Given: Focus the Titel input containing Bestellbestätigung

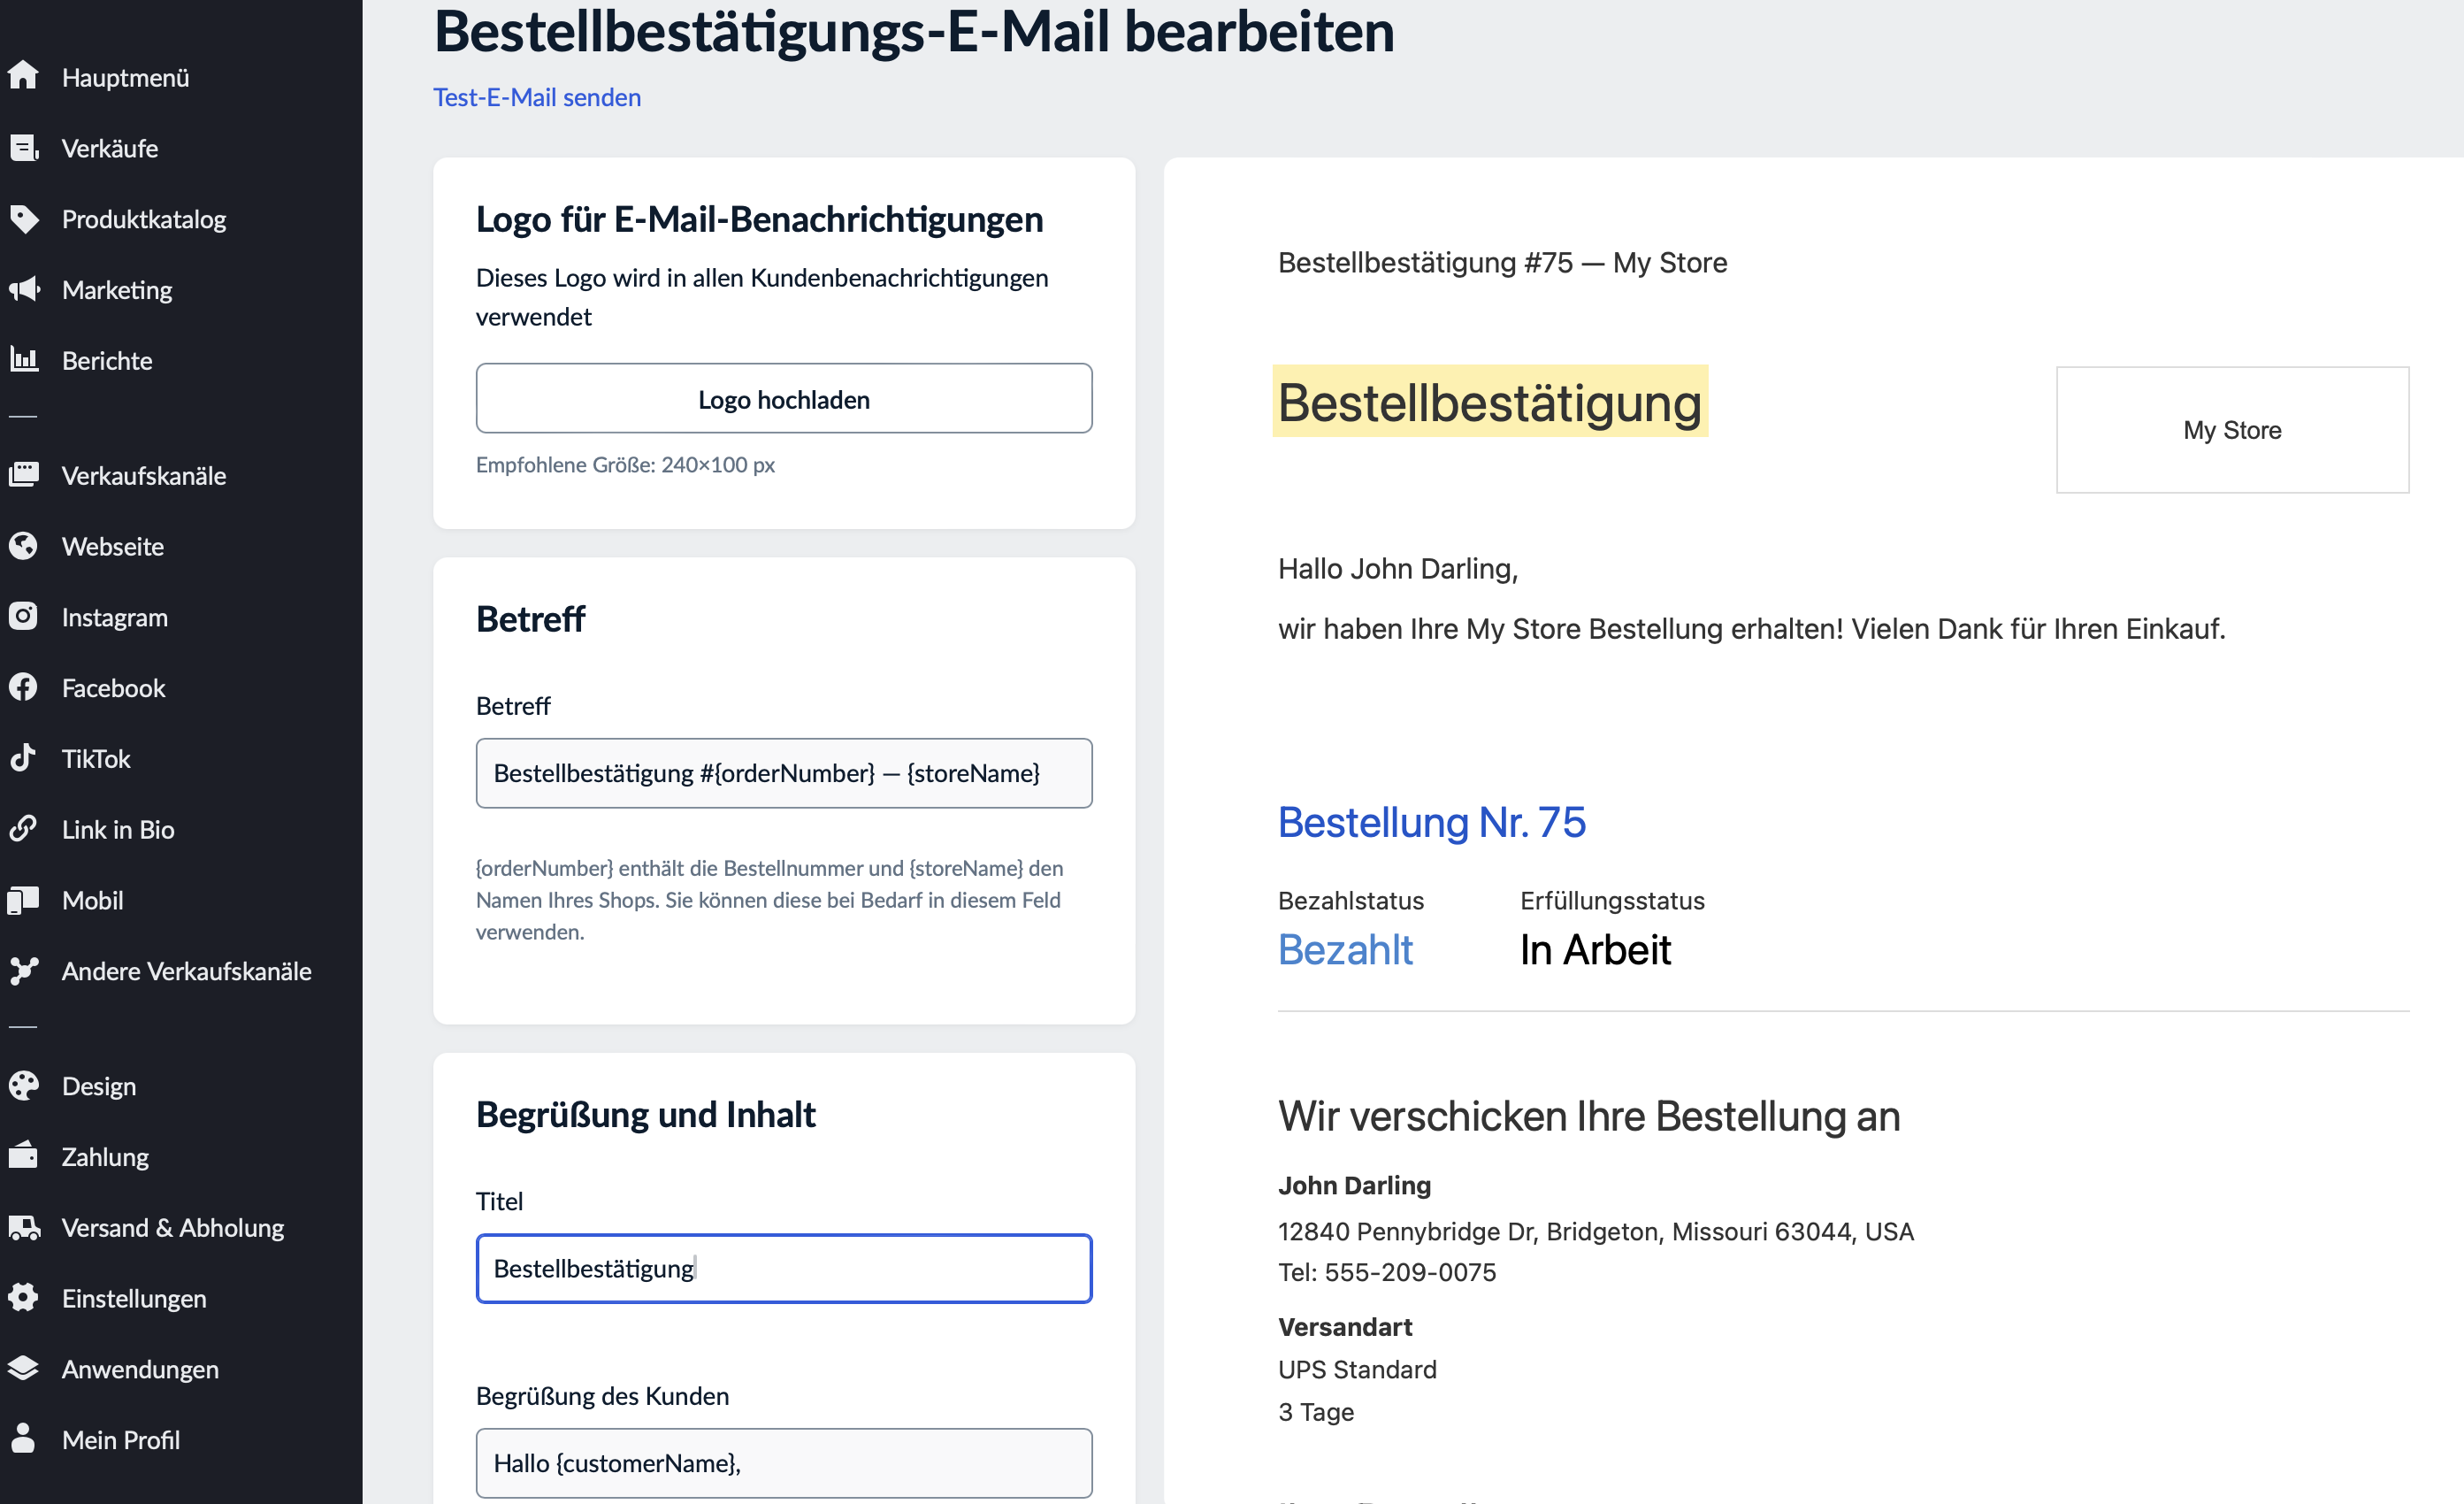Looking at the screenshot, I should click(783, 1268).
